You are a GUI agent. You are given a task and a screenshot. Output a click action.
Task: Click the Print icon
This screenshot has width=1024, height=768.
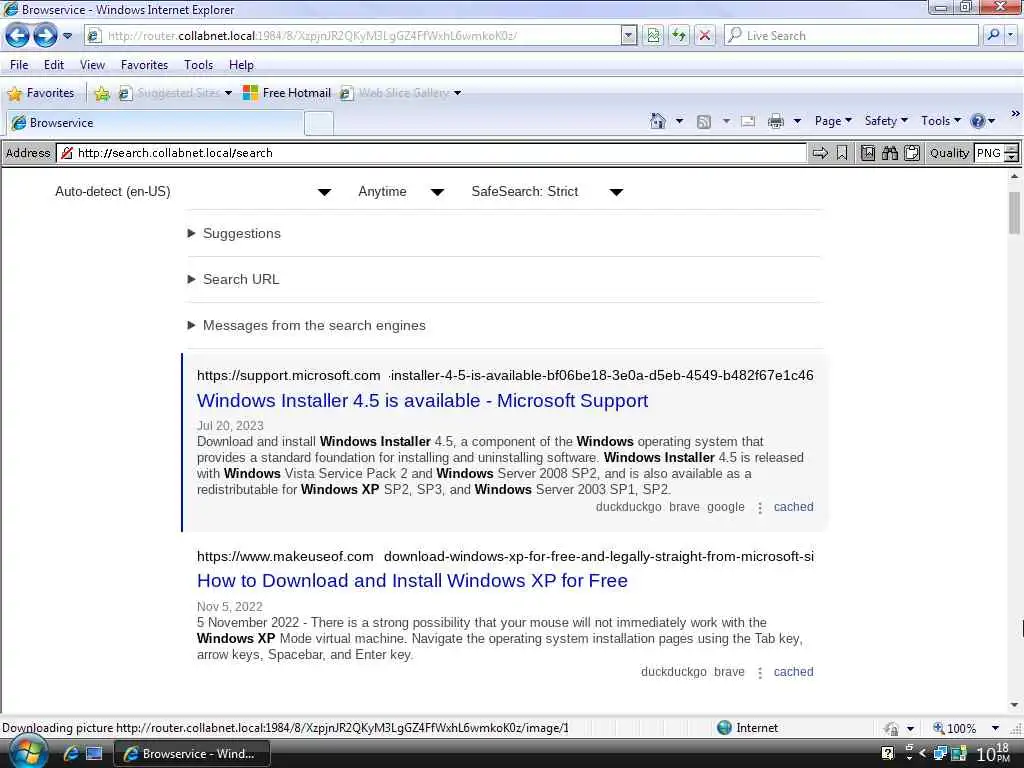[x=776, y=121]
